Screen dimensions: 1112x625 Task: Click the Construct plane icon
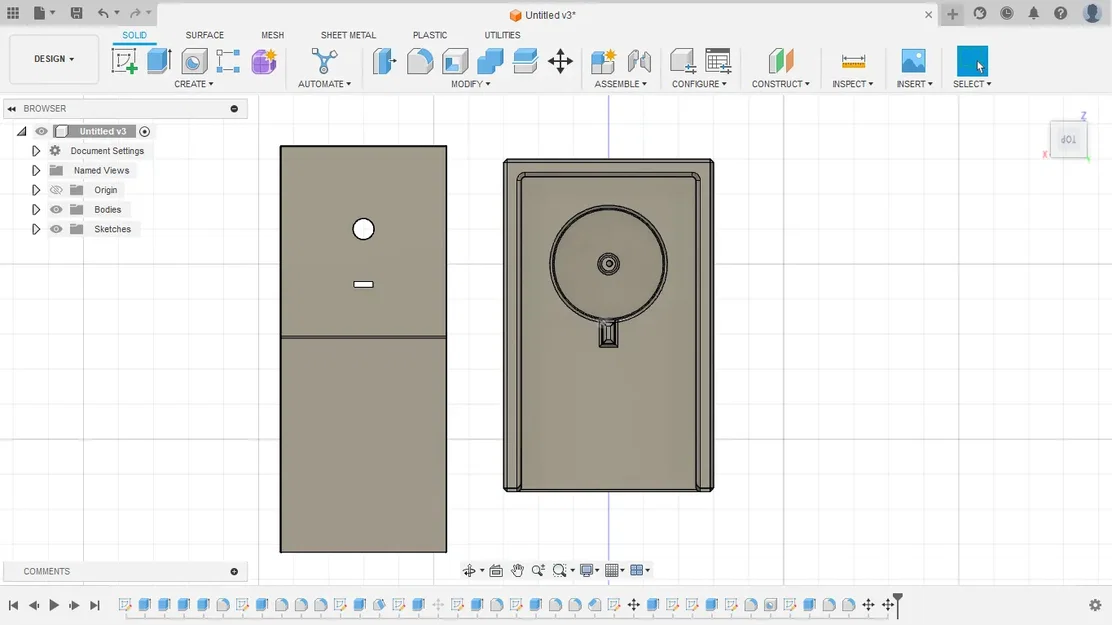[781, 61]
